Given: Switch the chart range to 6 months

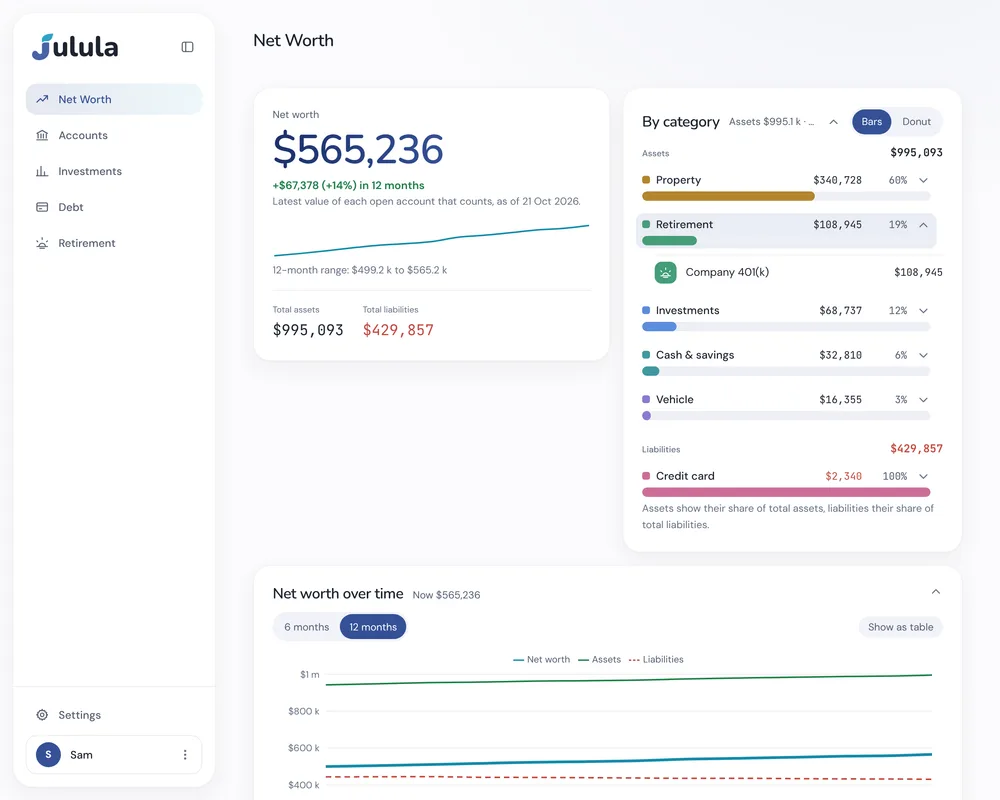Looking at the screenshot, I should (307, 626).
